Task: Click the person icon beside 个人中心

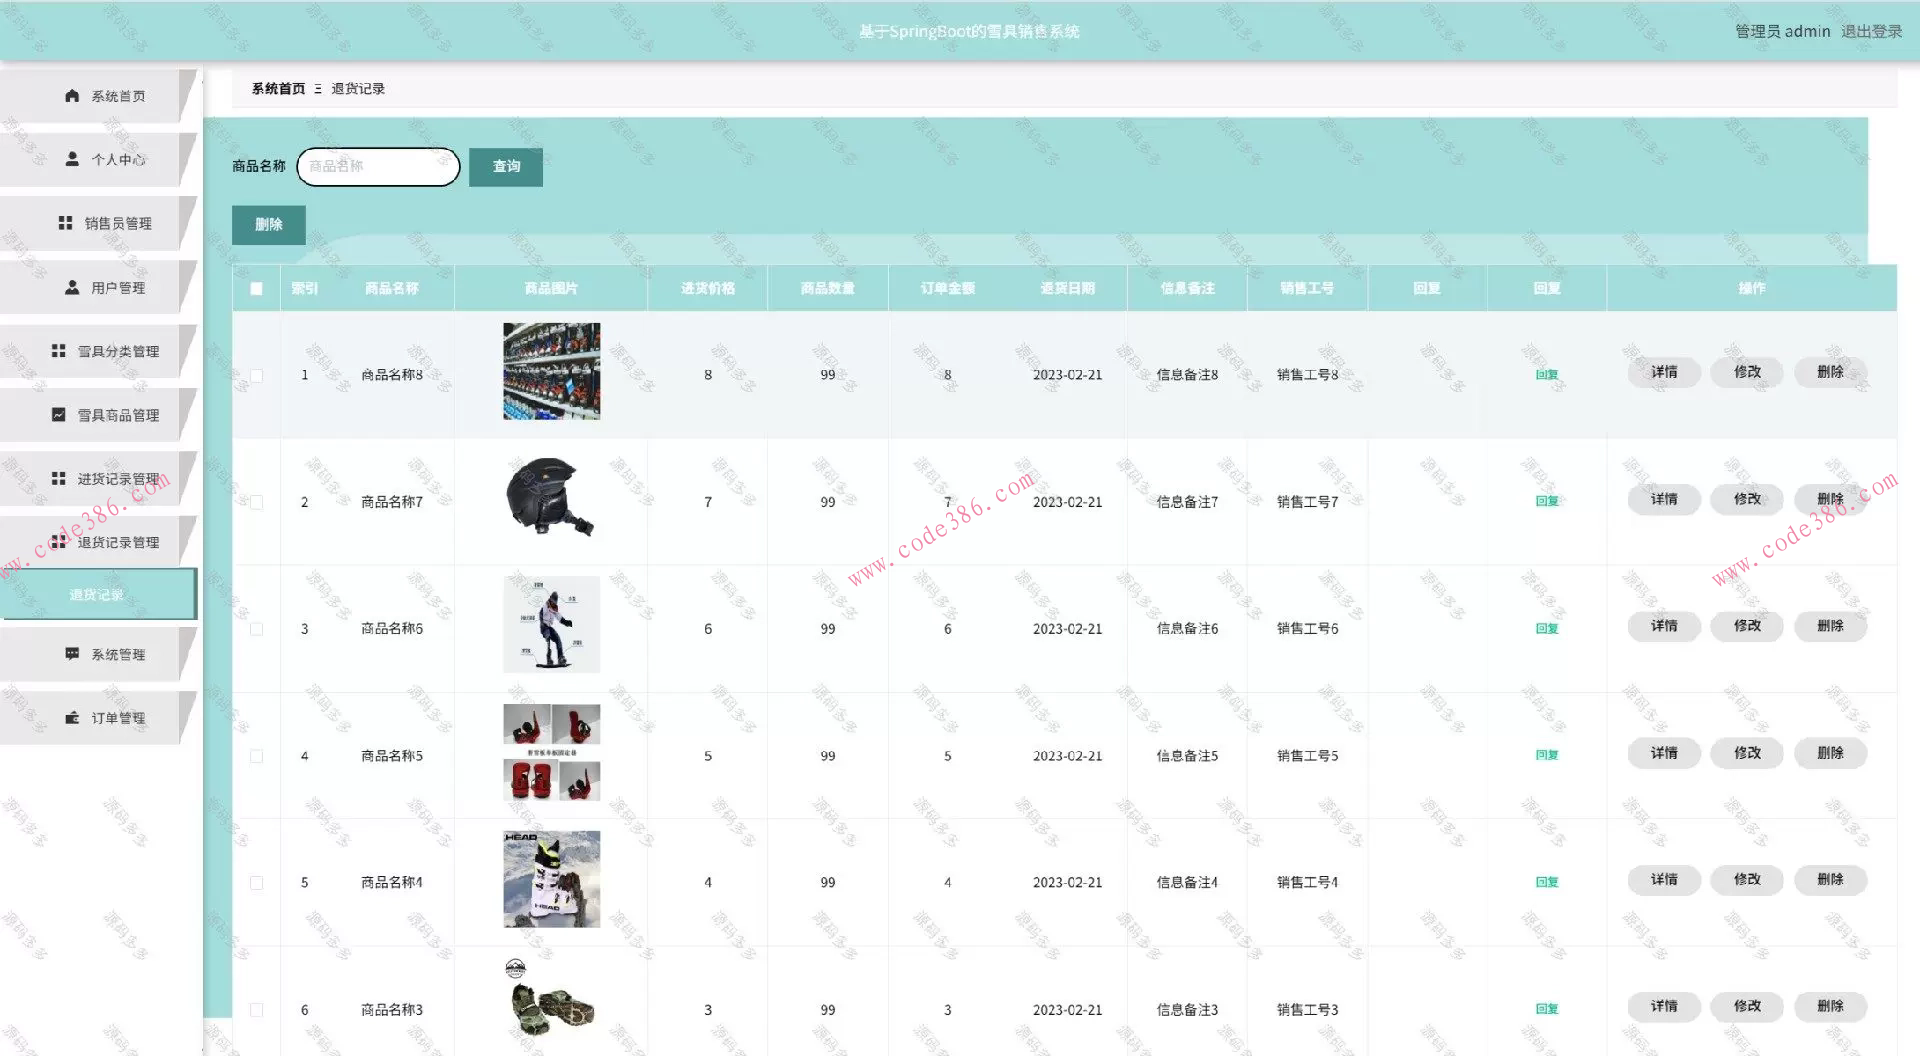Action: click(72, 159)
